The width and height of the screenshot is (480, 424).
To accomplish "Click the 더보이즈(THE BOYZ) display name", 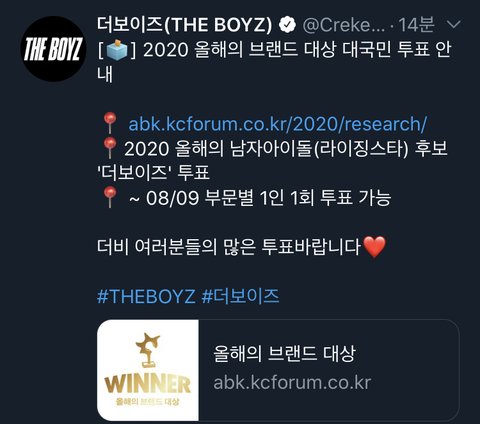I will (185, 25).
